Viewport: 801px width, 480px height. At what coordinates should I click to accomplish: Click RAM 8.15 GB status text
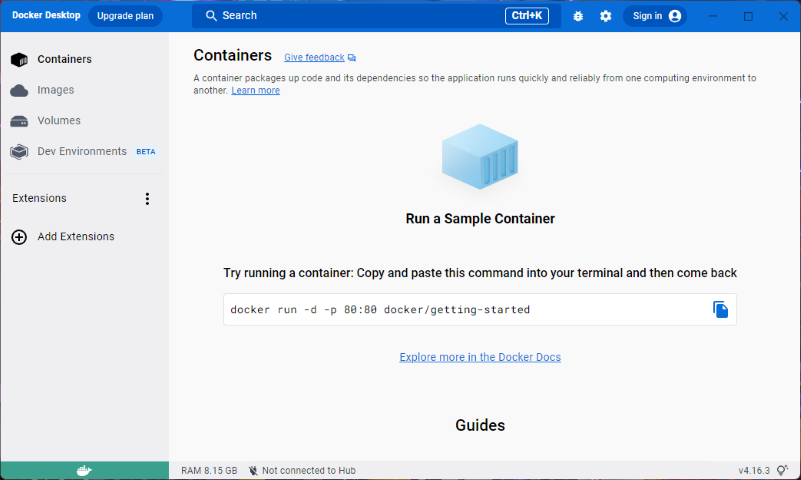coord(209,470)
